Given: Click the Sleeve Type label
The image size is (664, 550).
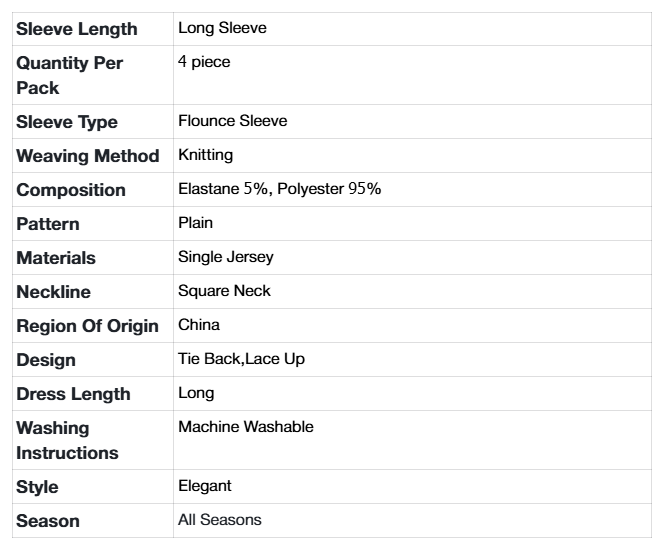Looking at the screenshot, I should (67, 122).
